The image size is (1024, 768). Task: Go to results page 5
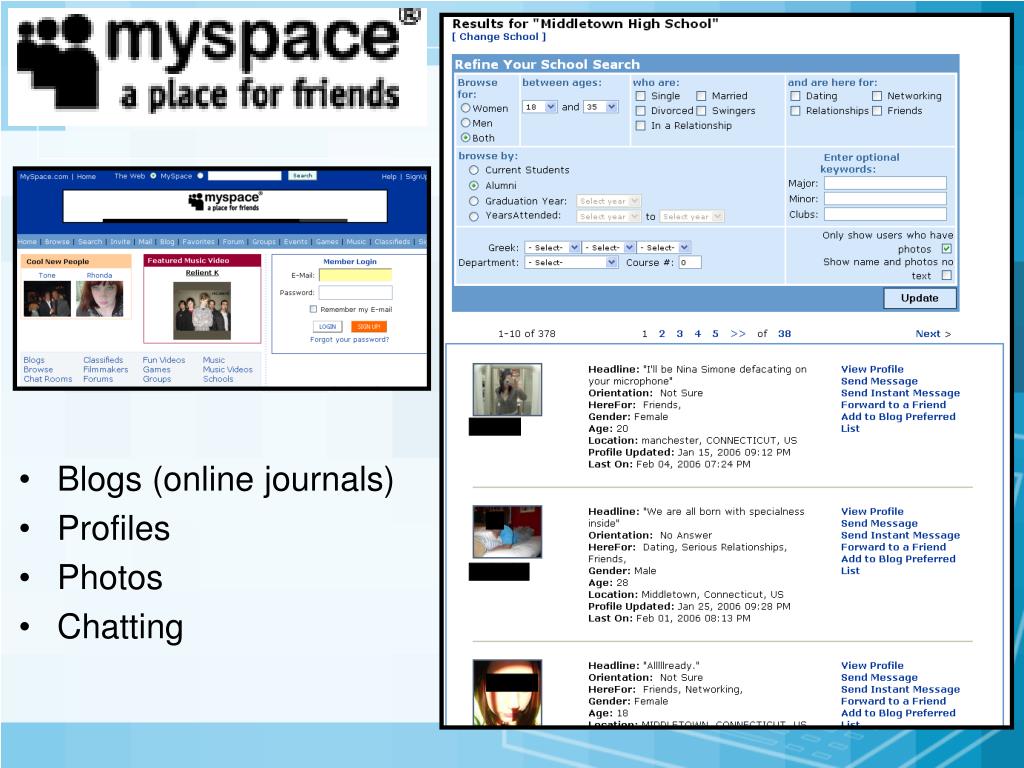point(715,334)
